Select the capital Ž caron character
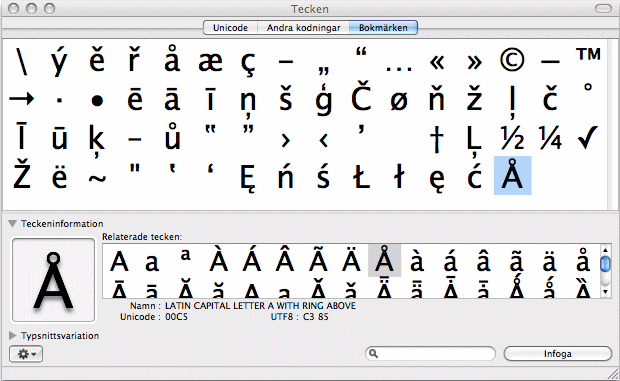This screenshot has width=620, height=381. click(22, 174)
